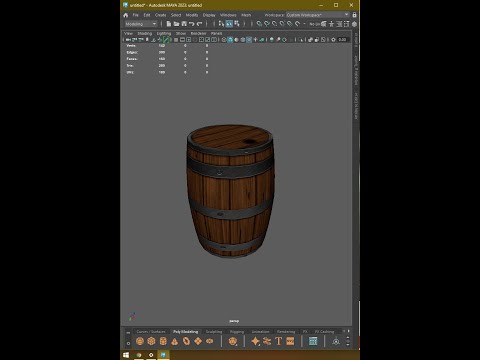480x360 pixels.
Task: Redo with the toolbar arrow icon
Action: (199, 24)
